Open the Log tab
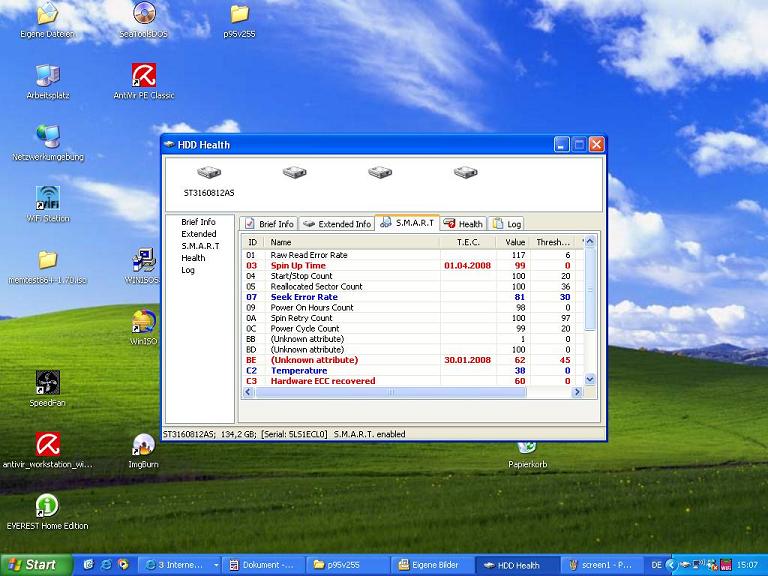This screenshot has height=576, width=768. pos(506,224)
